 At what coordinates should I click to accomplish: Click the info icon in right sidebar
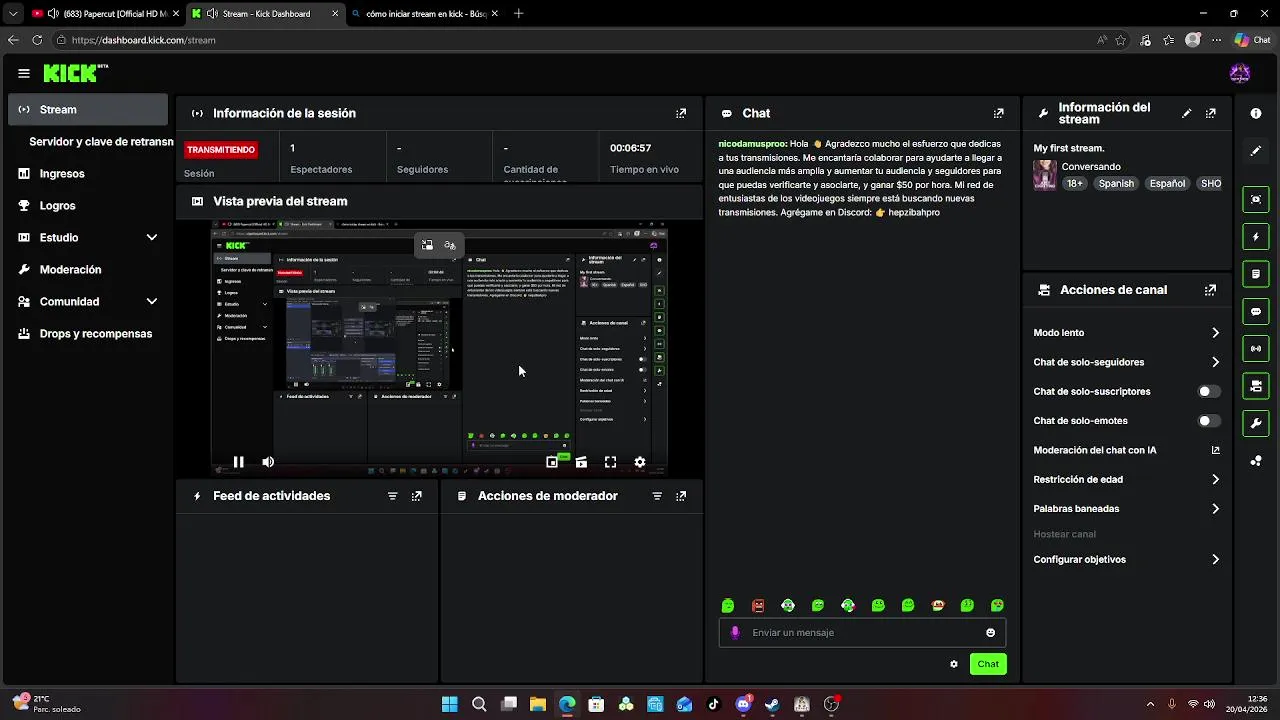(x=1256, y=114)
